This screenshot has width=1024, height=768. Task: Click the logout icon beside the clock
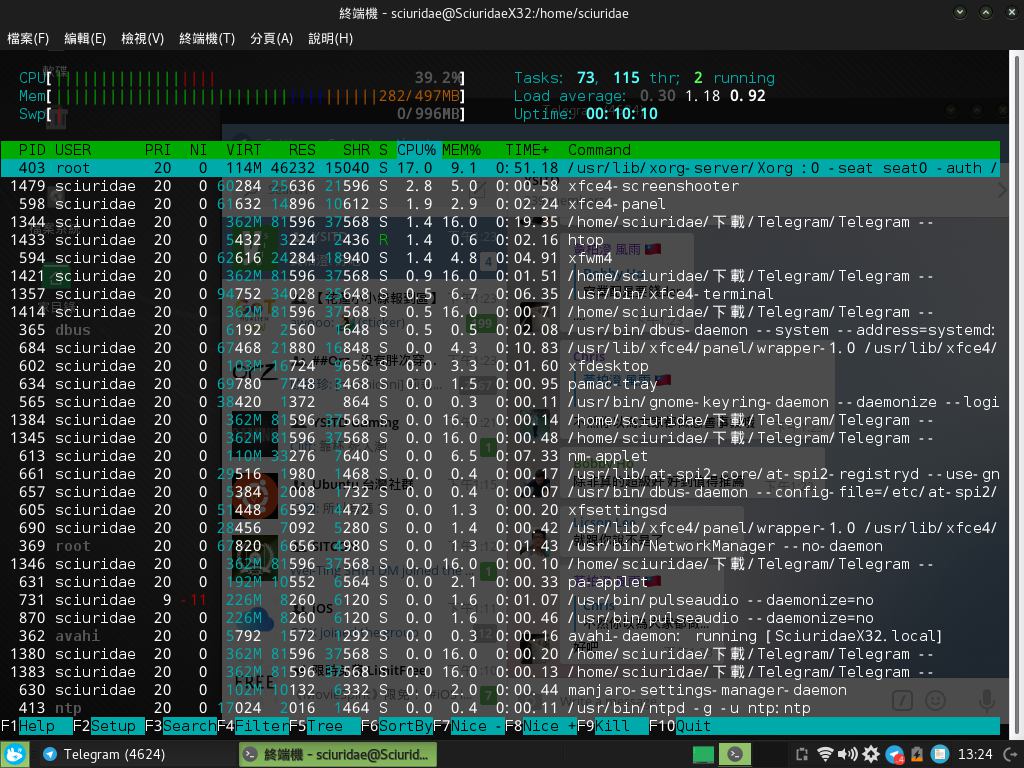point(1009,754)
